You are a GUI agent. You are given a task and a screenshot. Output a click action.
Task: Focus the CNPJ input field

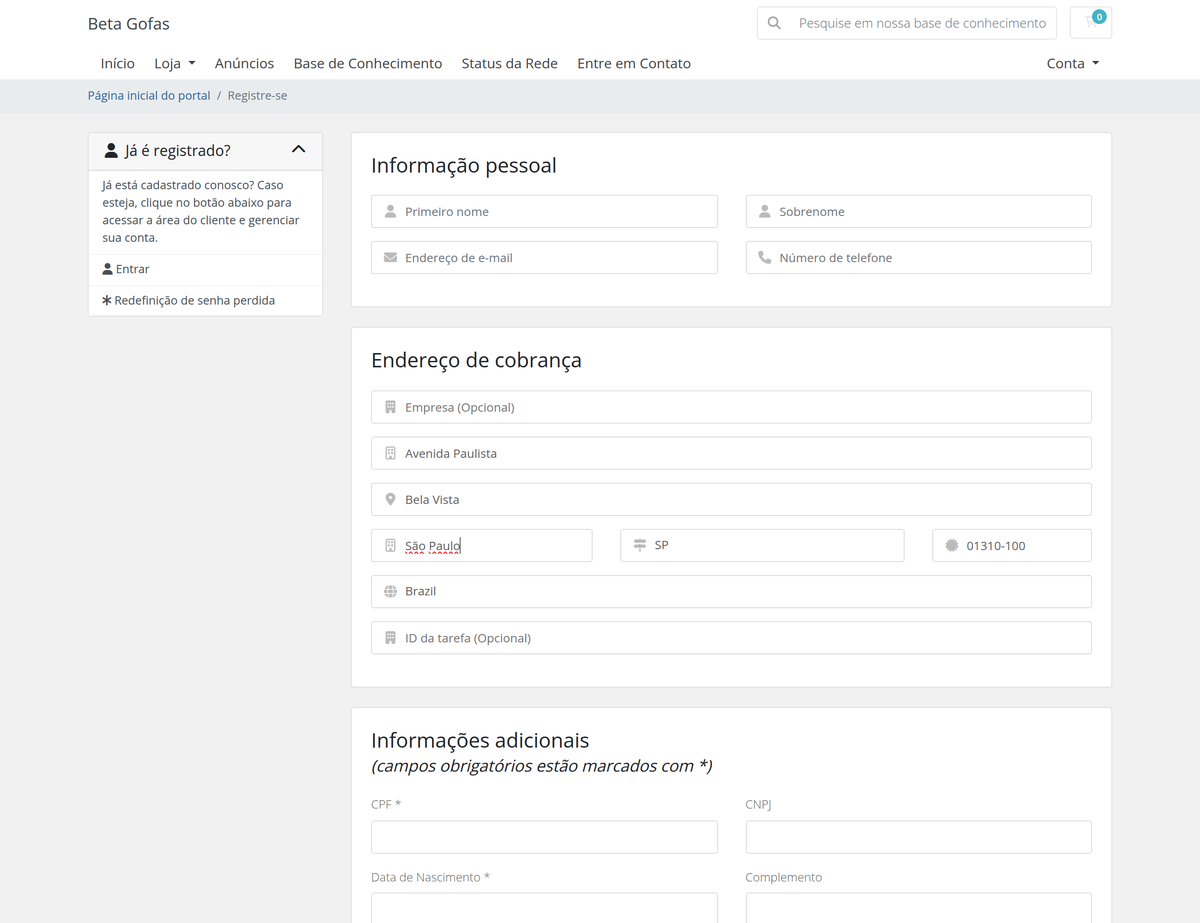coord(919,838)
